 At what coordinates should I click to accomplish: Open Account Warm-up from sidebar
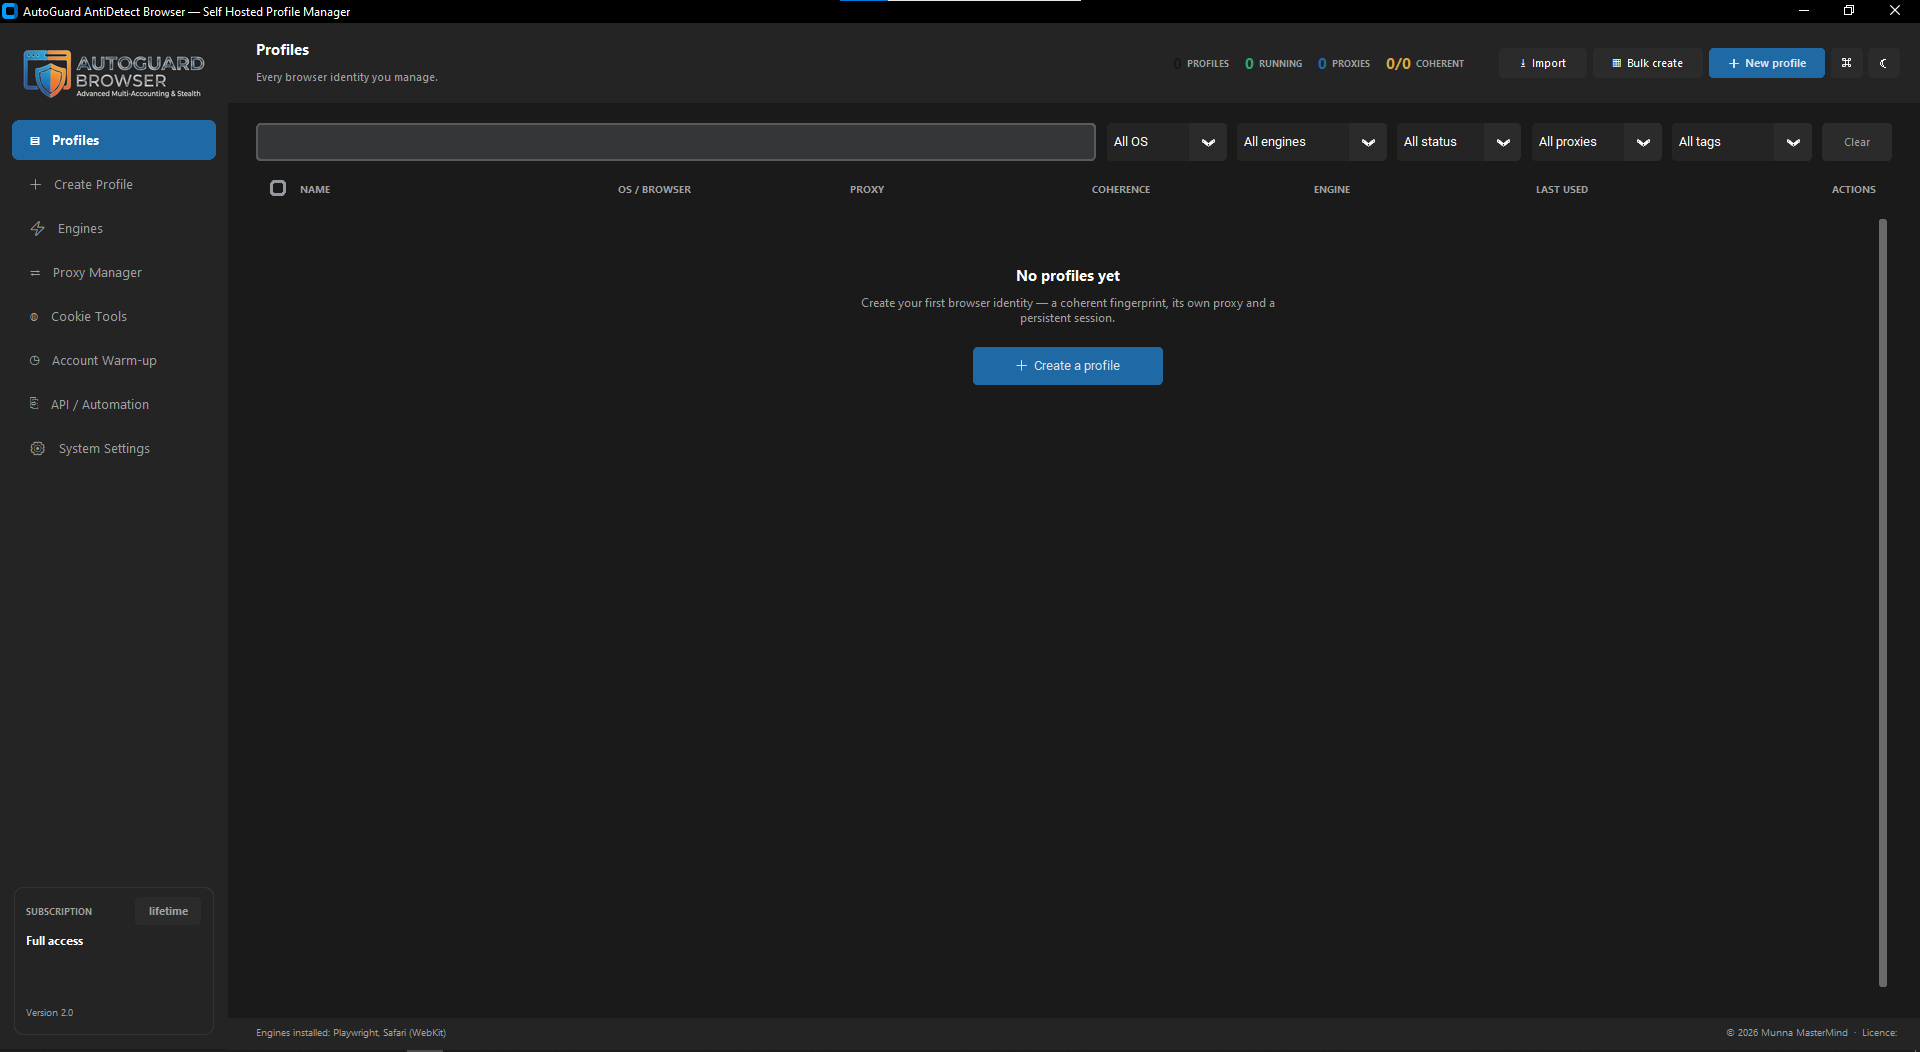click(x=114, y=361)
